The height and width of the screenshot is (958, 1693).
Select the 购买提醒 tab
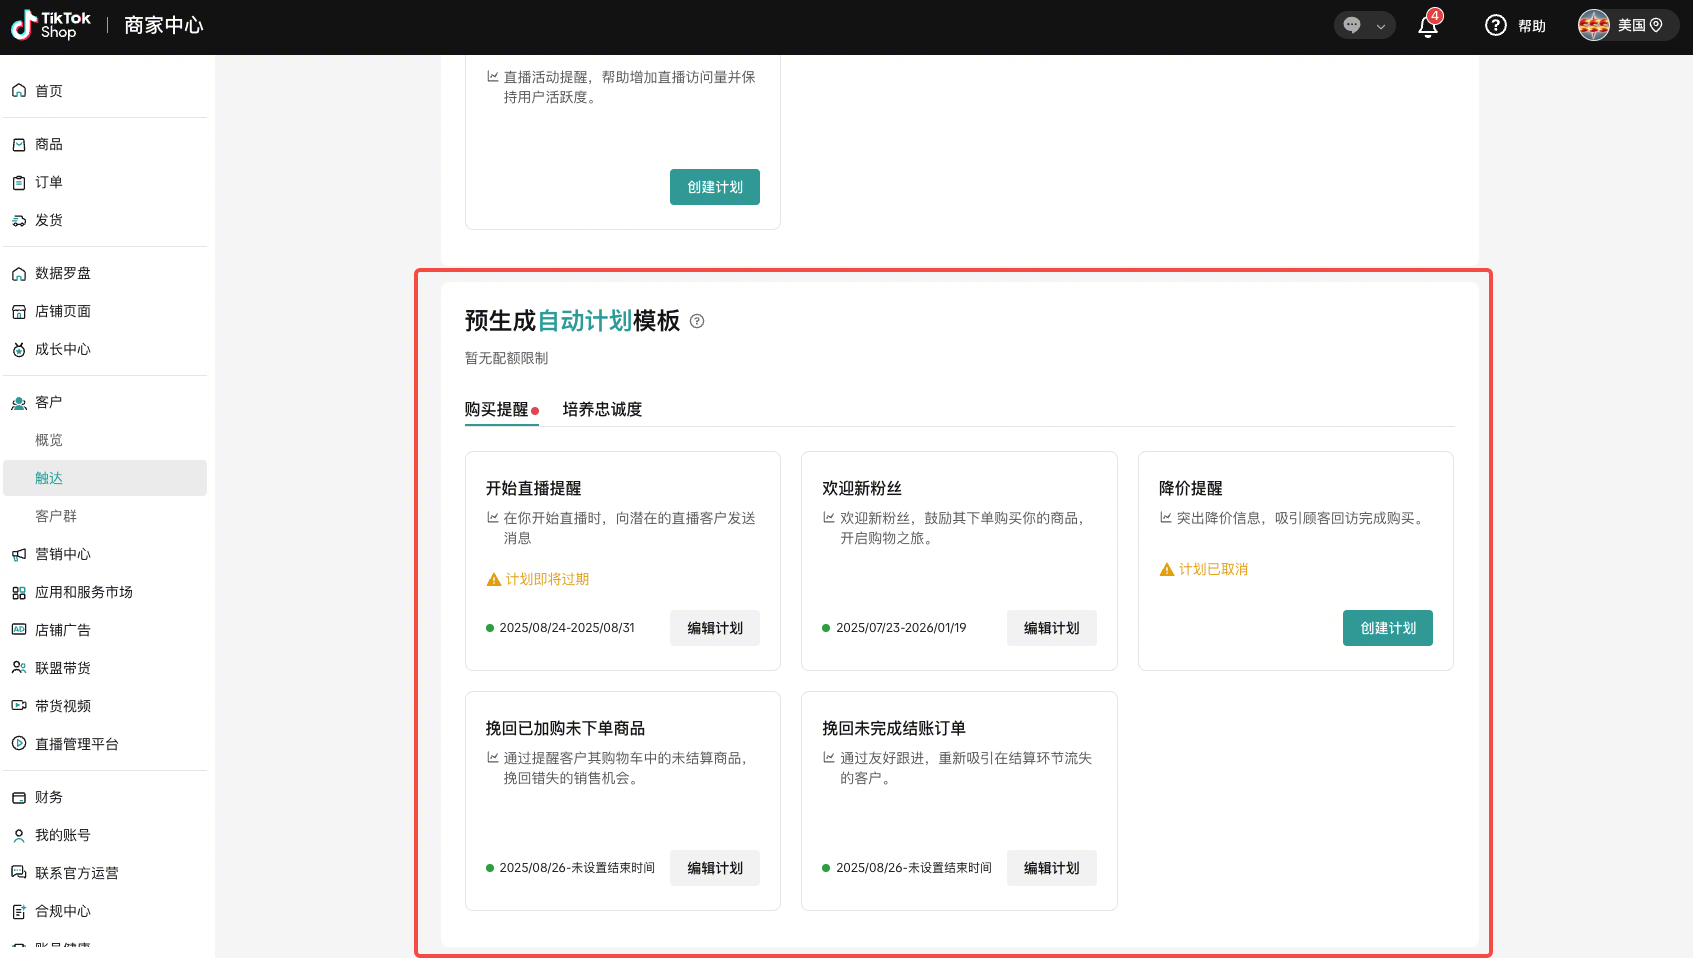click(x=497, y=409)
